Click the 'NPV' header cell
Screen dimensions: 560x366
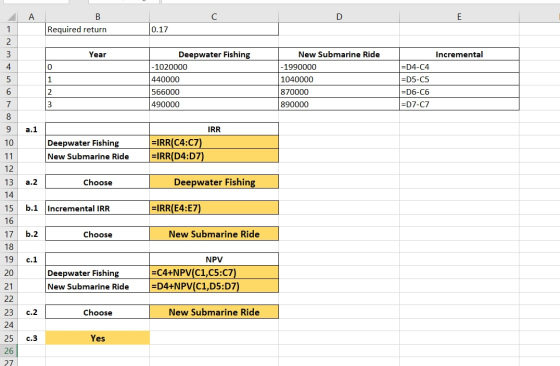(x=214, y=260)
